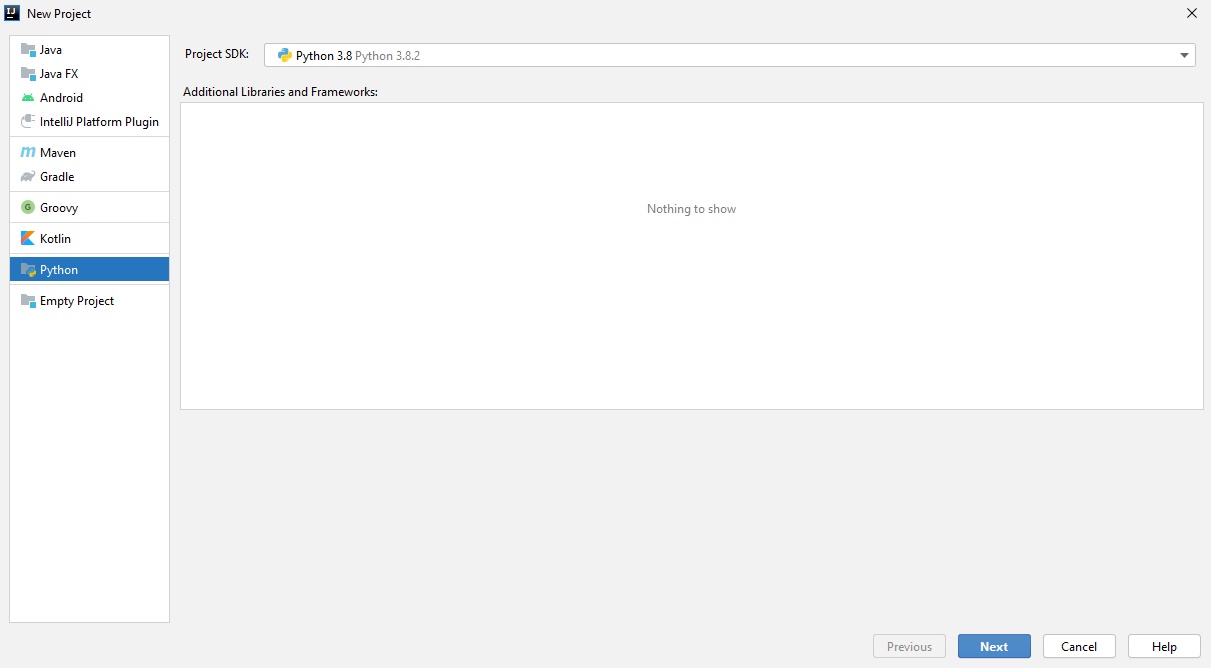Image resolution: width=1211 pixels, height=668 pixels.
Task: Select Java project type
Action: (x=89, y=49)
